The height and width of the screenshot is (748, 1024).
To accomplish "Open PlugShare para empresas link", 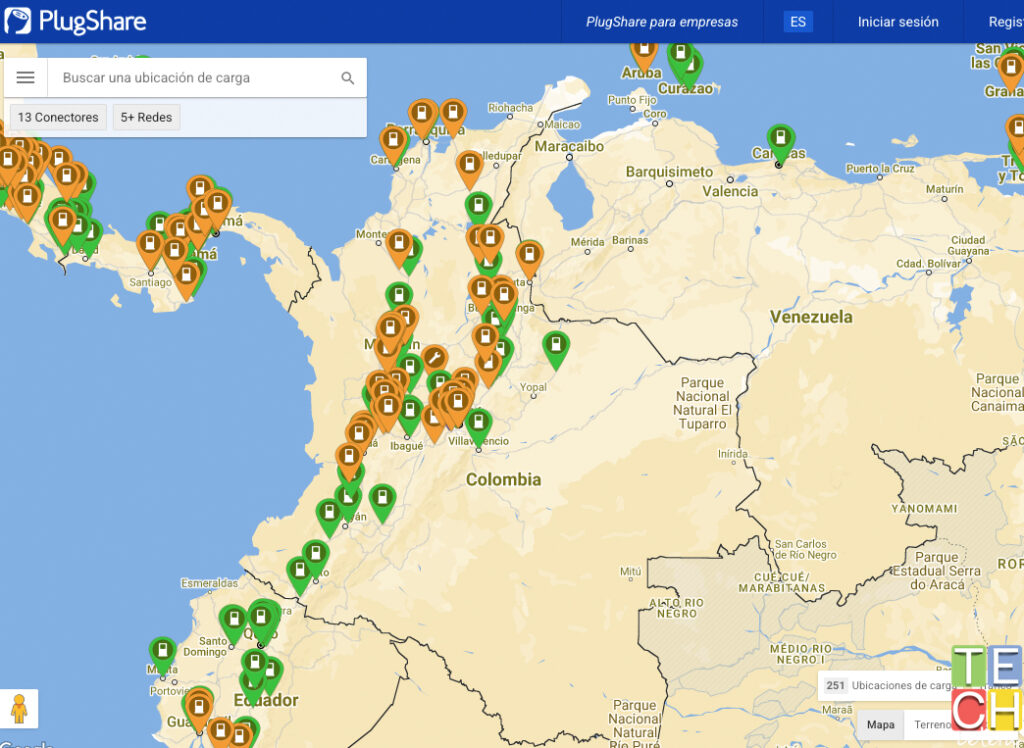I will click(661, 21).
